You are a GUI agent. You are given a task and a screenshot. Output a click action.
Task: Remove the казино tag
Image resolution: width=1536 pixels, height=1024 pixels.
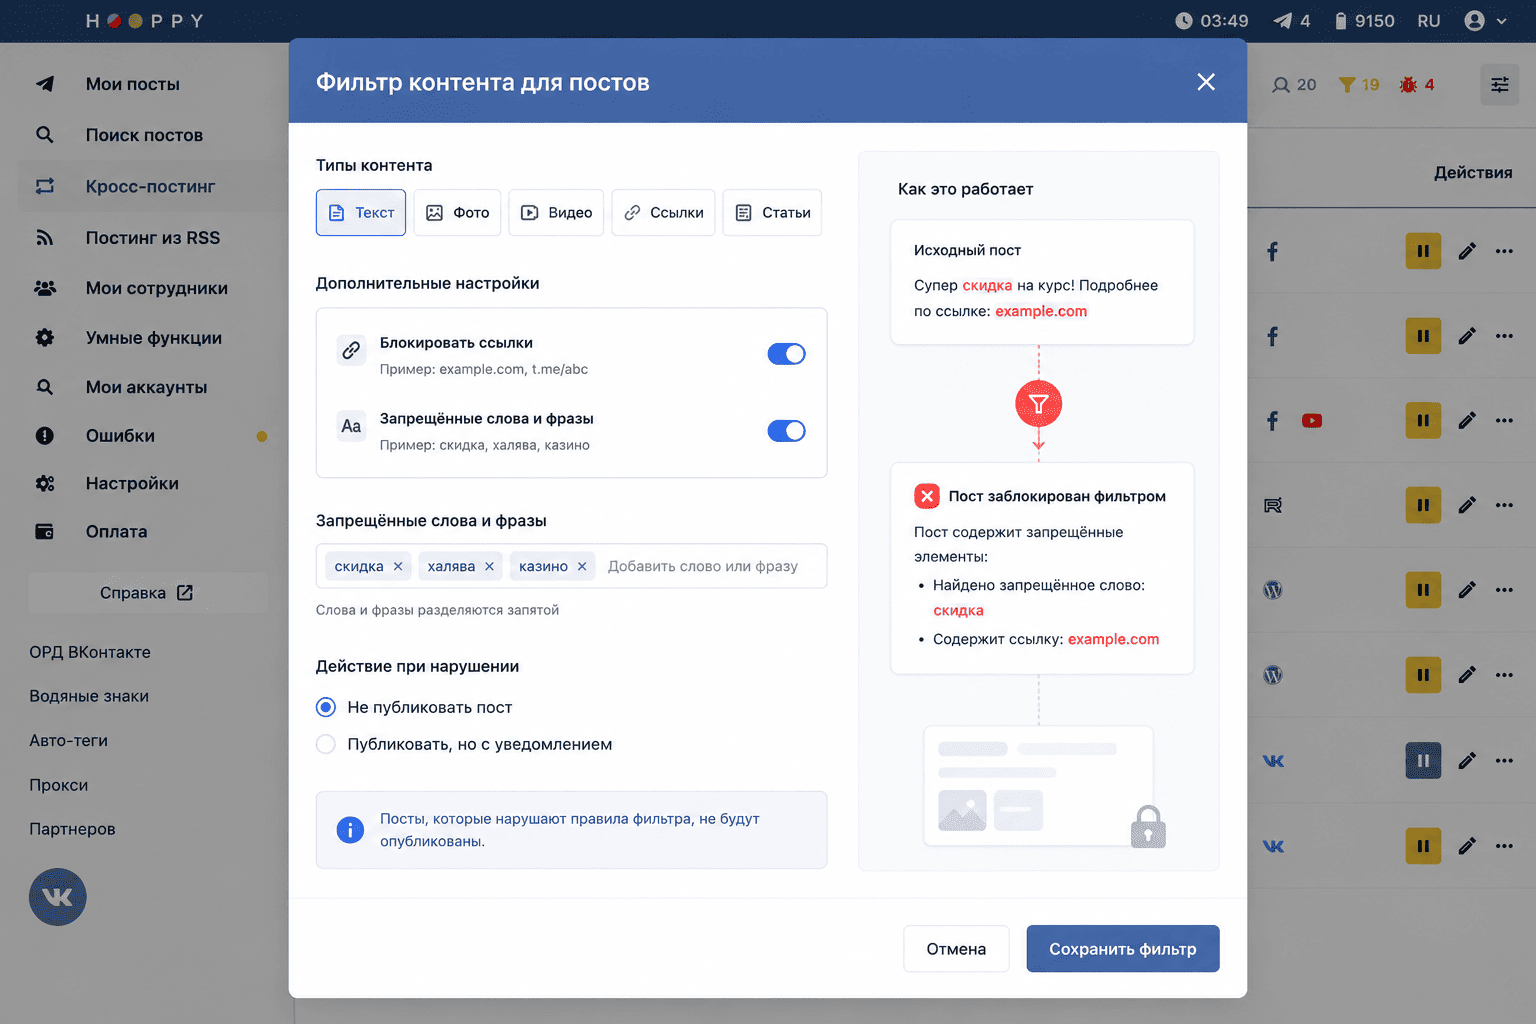582,566
